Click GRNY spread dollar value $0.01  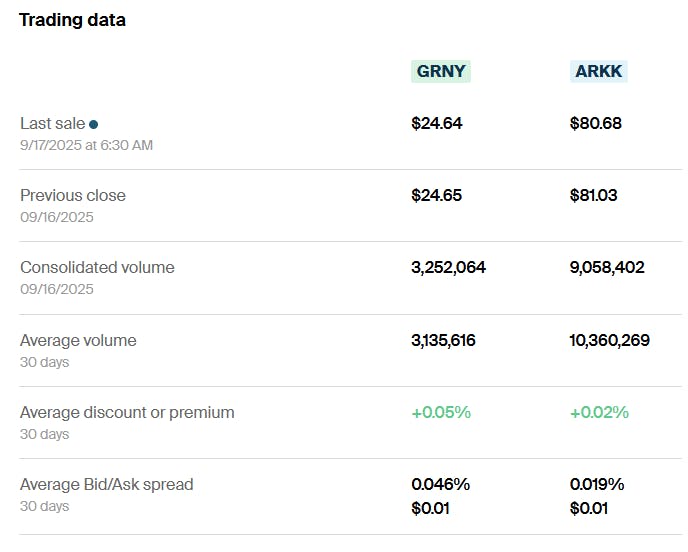click(430, 509)
